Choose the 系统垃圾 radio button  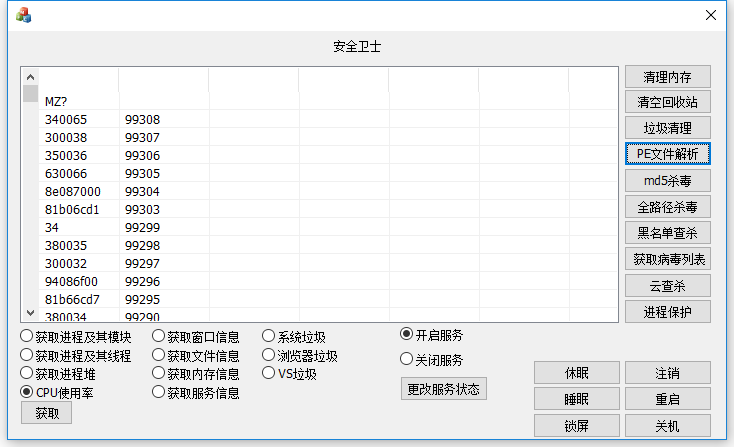coord(269,337)
